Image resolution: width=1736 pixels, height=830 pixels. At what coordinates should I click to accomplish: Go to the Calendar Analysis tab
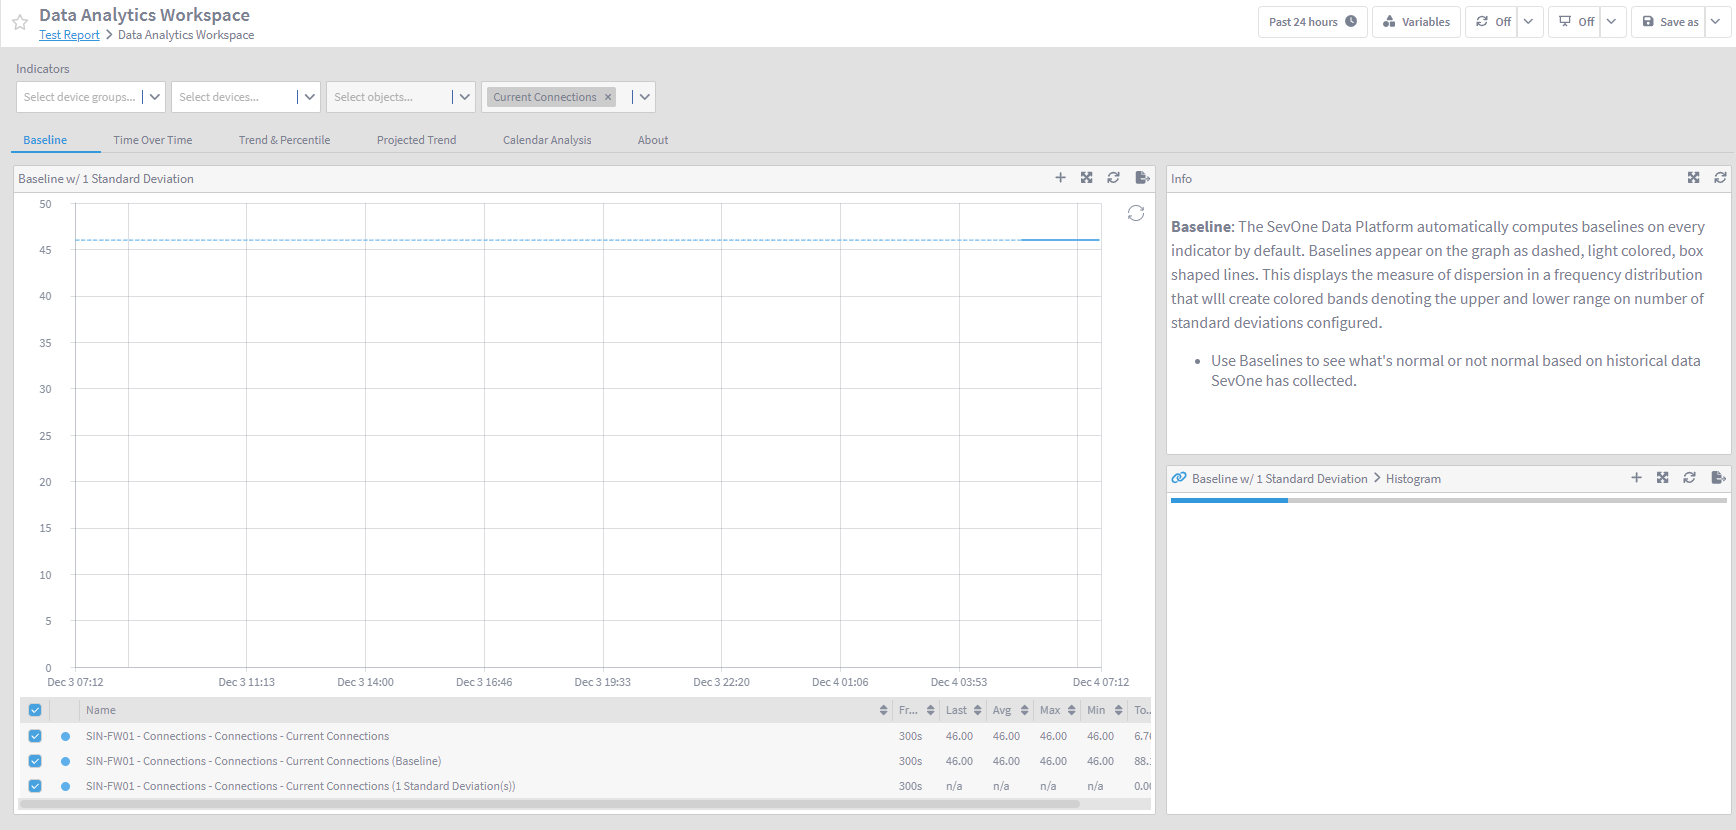coord(547,140)
